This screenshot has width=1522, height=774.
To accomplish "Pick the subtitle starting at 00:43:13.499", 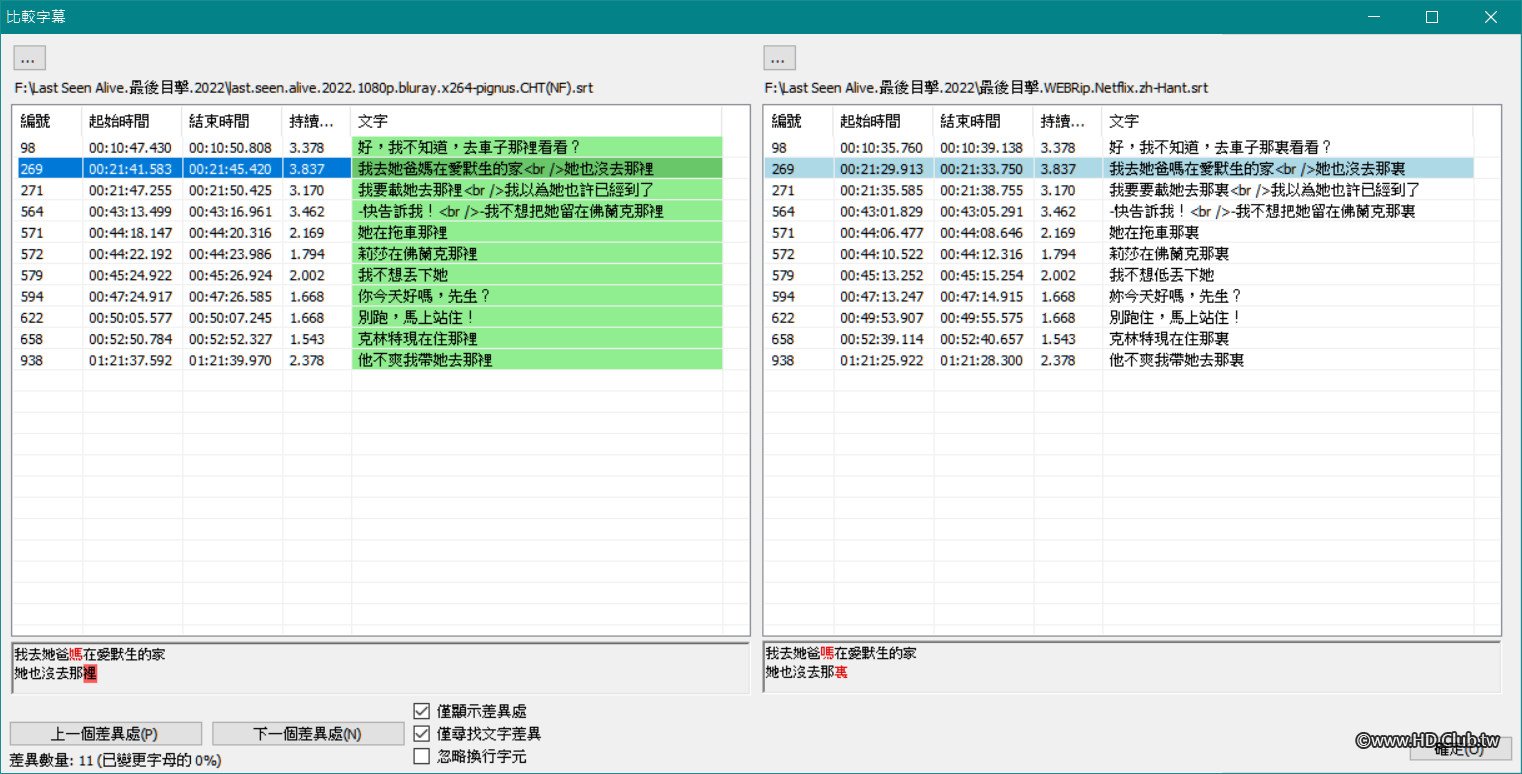I will (368, 211).
